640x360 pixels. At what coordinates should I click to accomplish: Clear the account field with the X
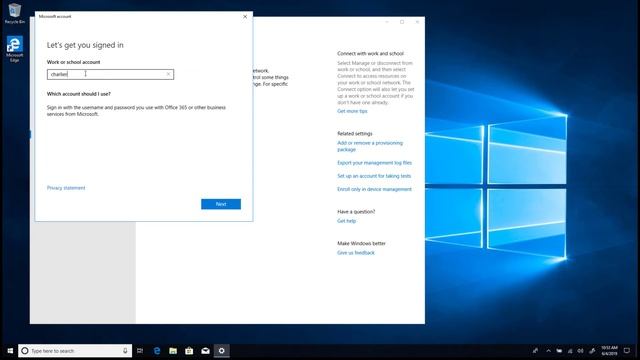tap(168, 74)
